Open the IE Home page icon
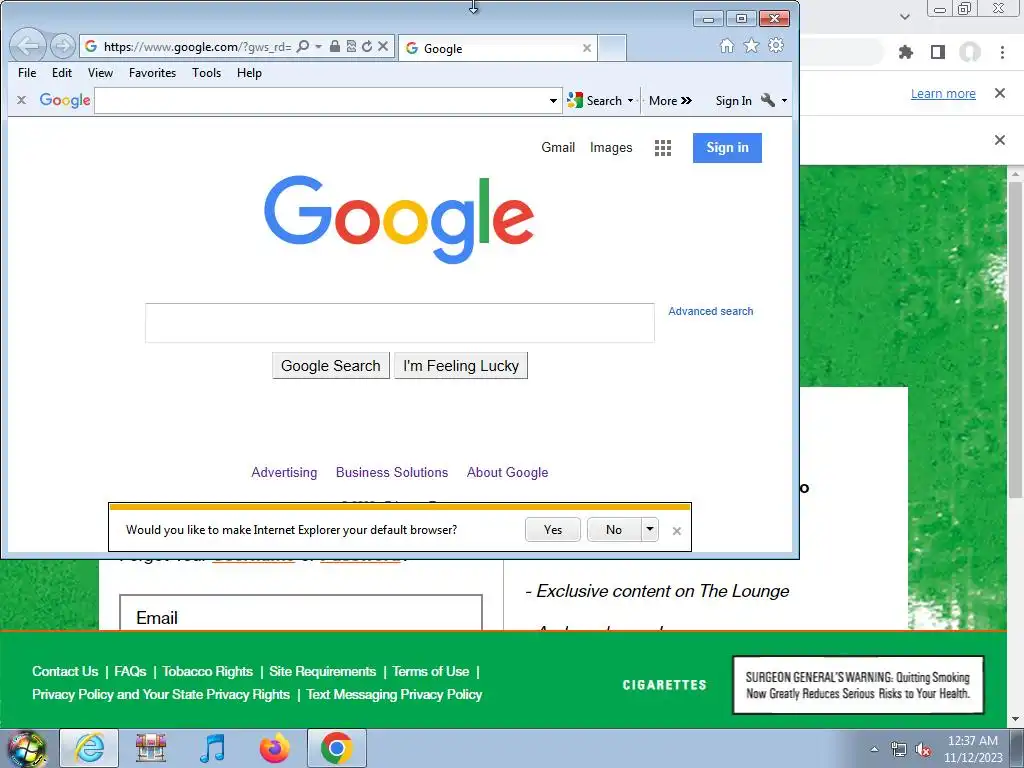This screenshot has width=1024, height=768. click(726, 46)
